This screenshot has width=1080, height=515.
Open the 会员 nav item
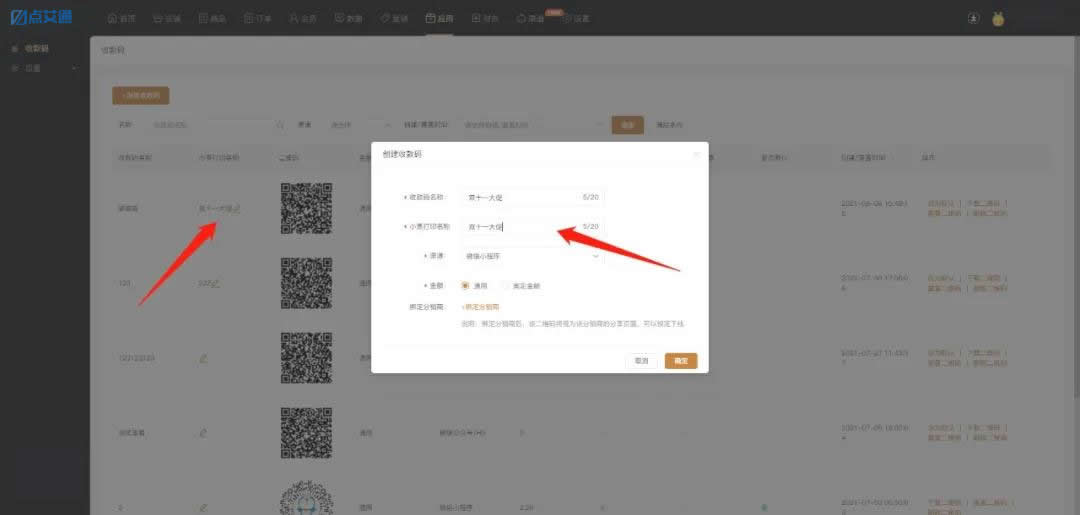pyautogui.click(x=303, y=19)
